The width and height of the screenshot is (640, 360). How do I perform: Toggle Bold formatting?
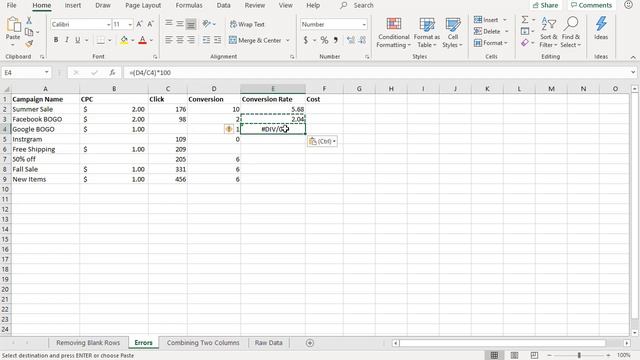tap(56, 40)
